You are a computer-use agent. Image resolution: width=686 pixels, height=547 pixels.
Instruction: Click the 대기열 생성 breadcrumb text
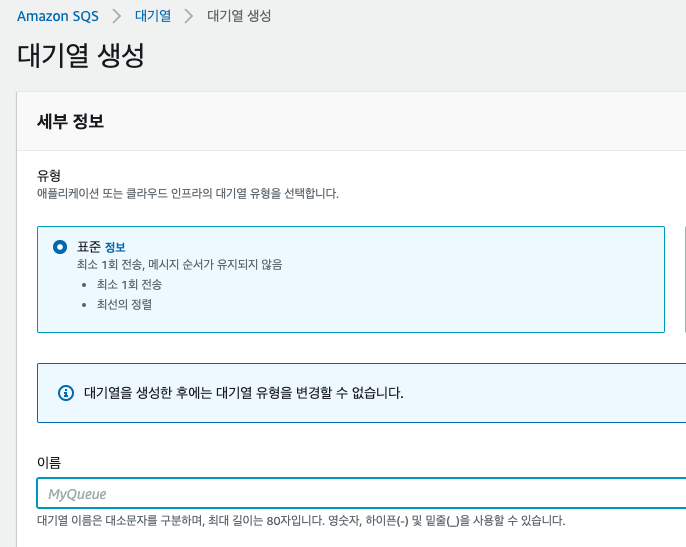click(239, 16)
